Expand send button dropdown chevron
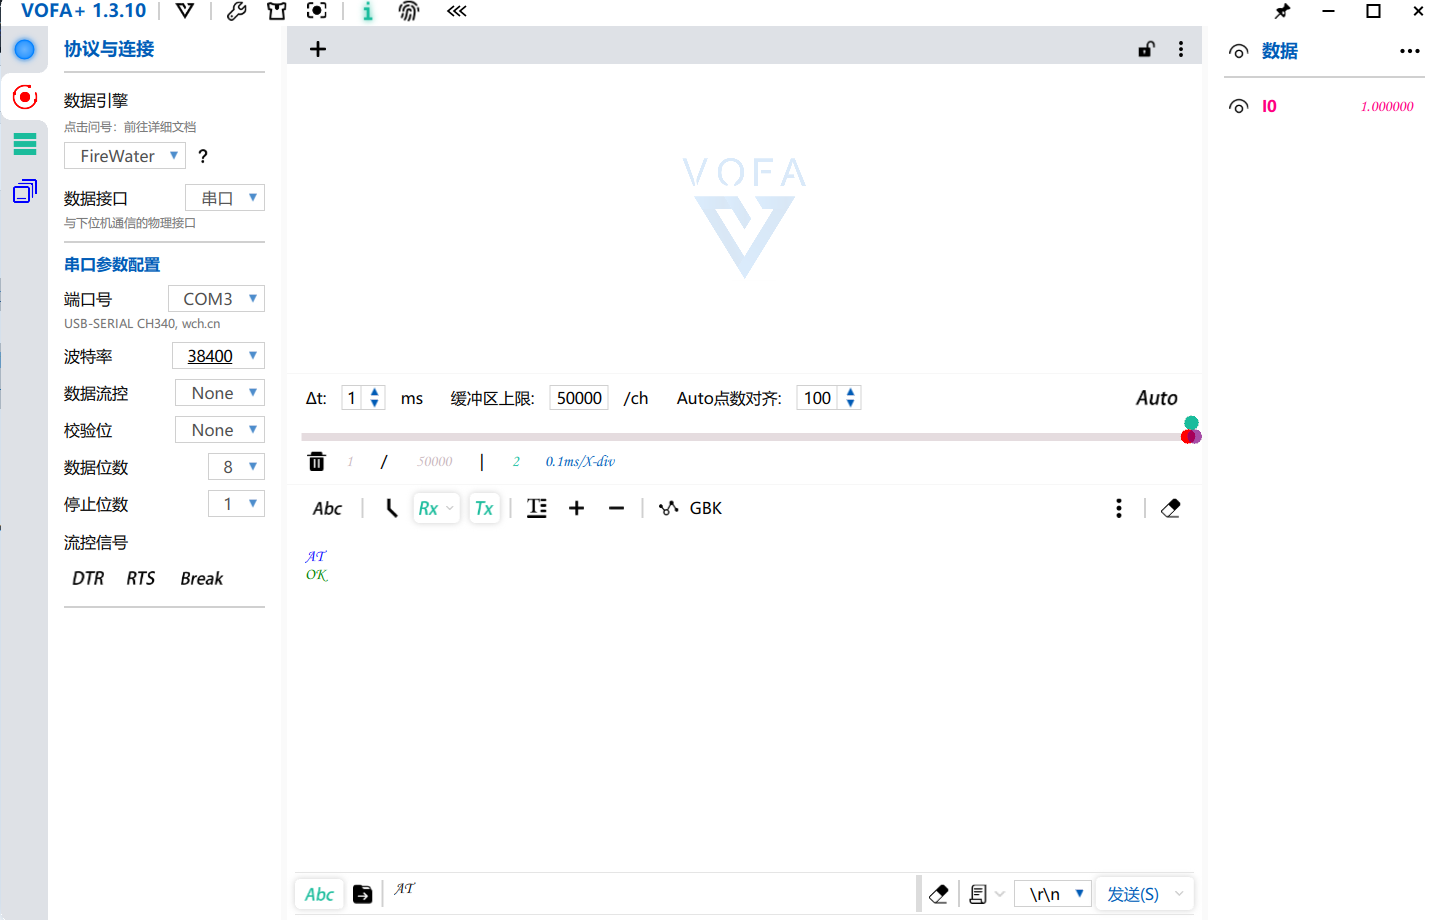Screen dimensions: 1438x920 click(1179, 894)
